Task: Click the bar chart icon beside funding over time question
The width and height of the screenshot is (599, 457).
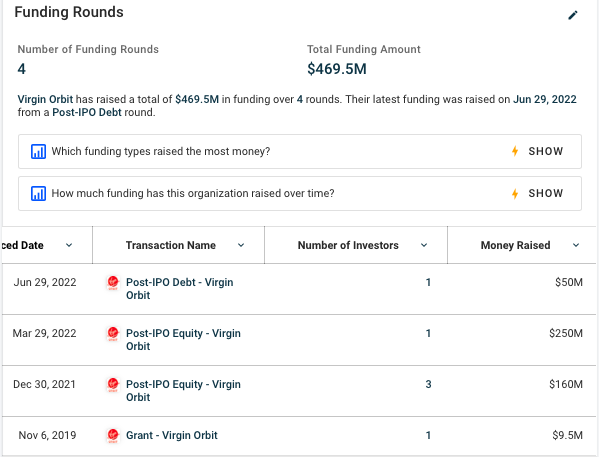Action: pyautogui.click(x=38, y=193)
